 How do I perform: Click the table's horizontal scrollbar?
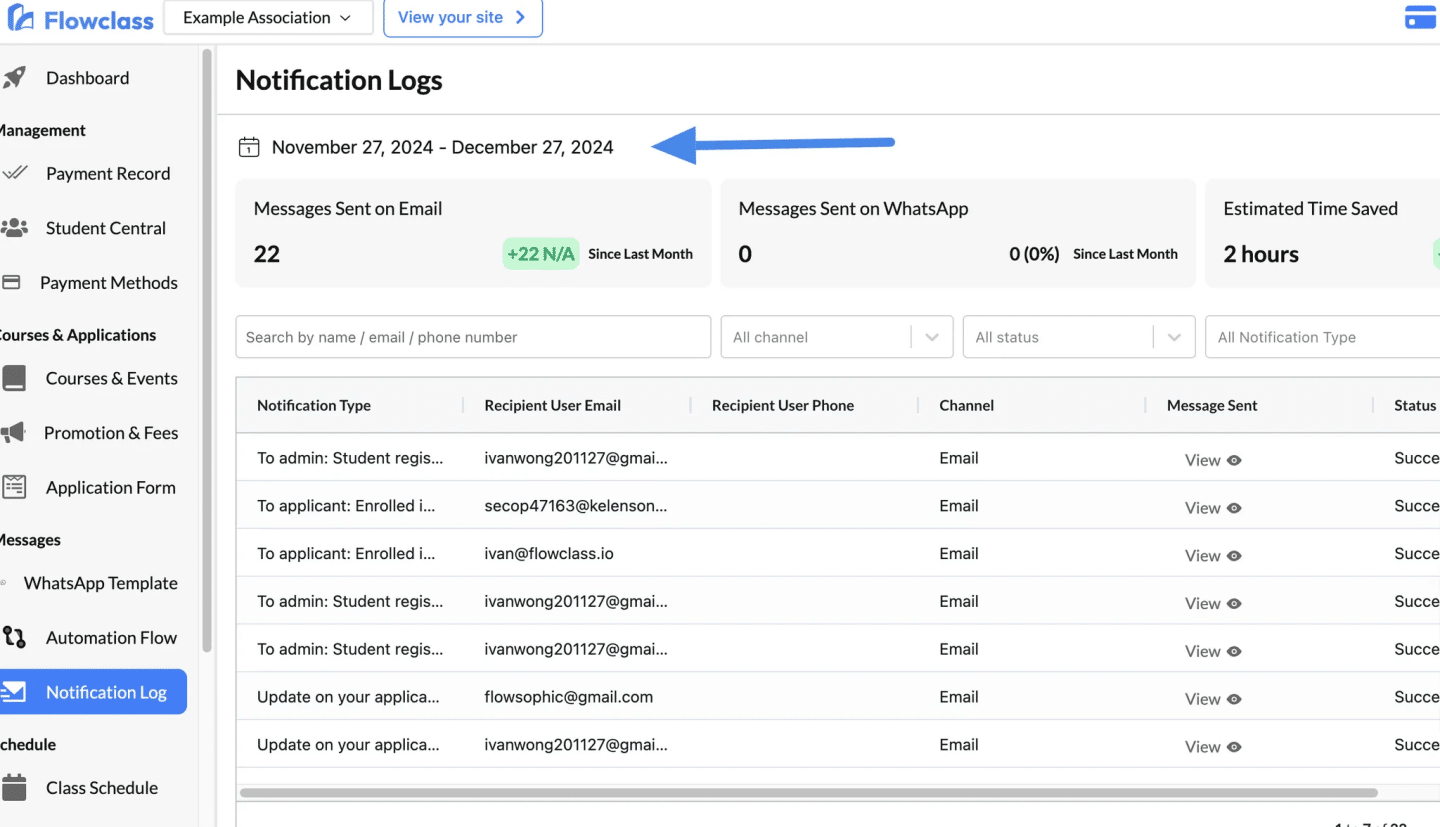pos(808,793)
